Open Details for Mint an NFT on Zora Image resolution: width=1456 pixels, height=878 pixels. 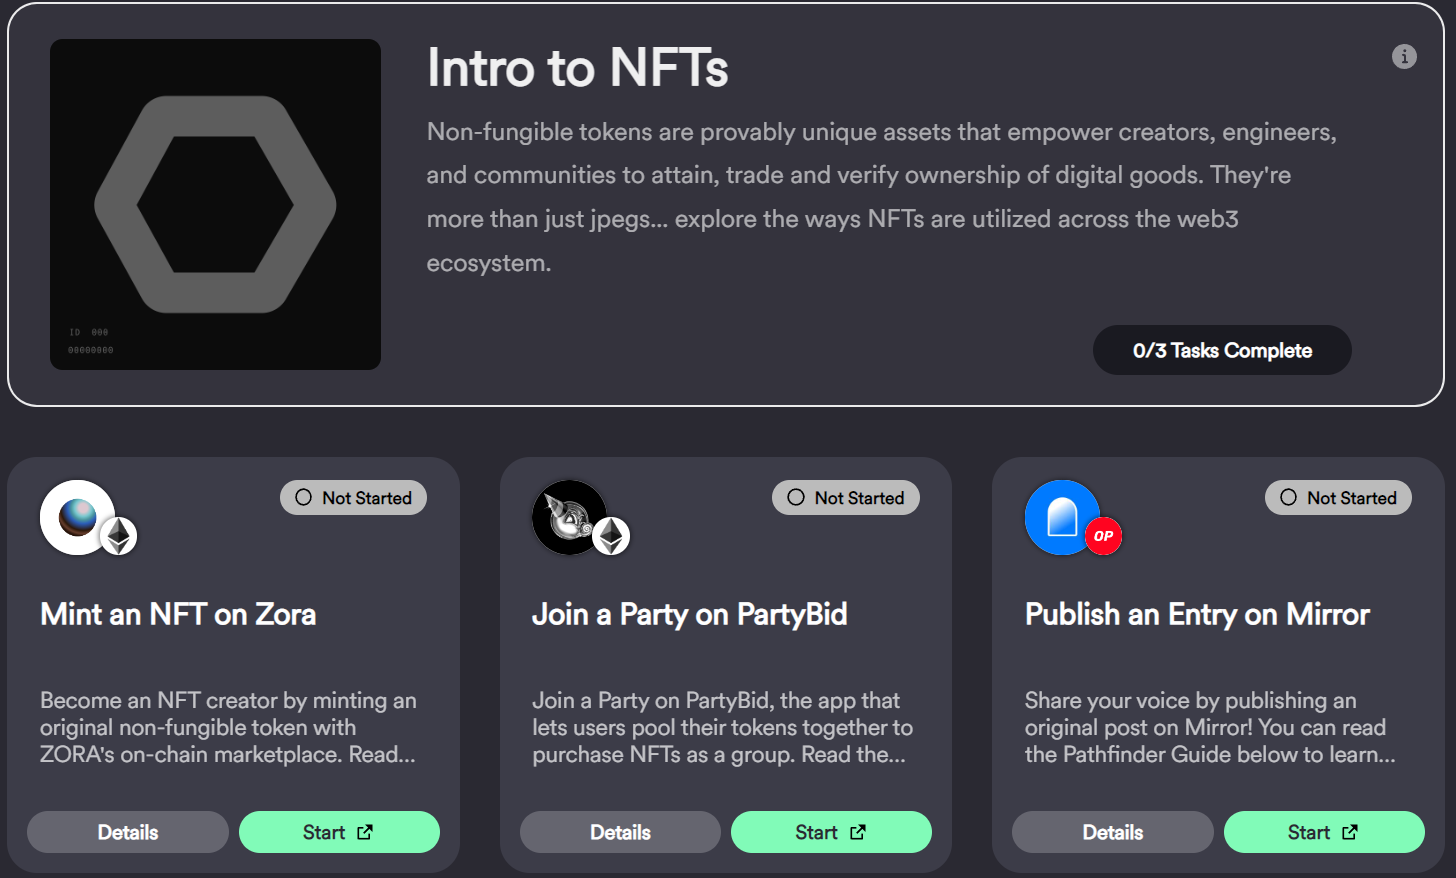128,832
